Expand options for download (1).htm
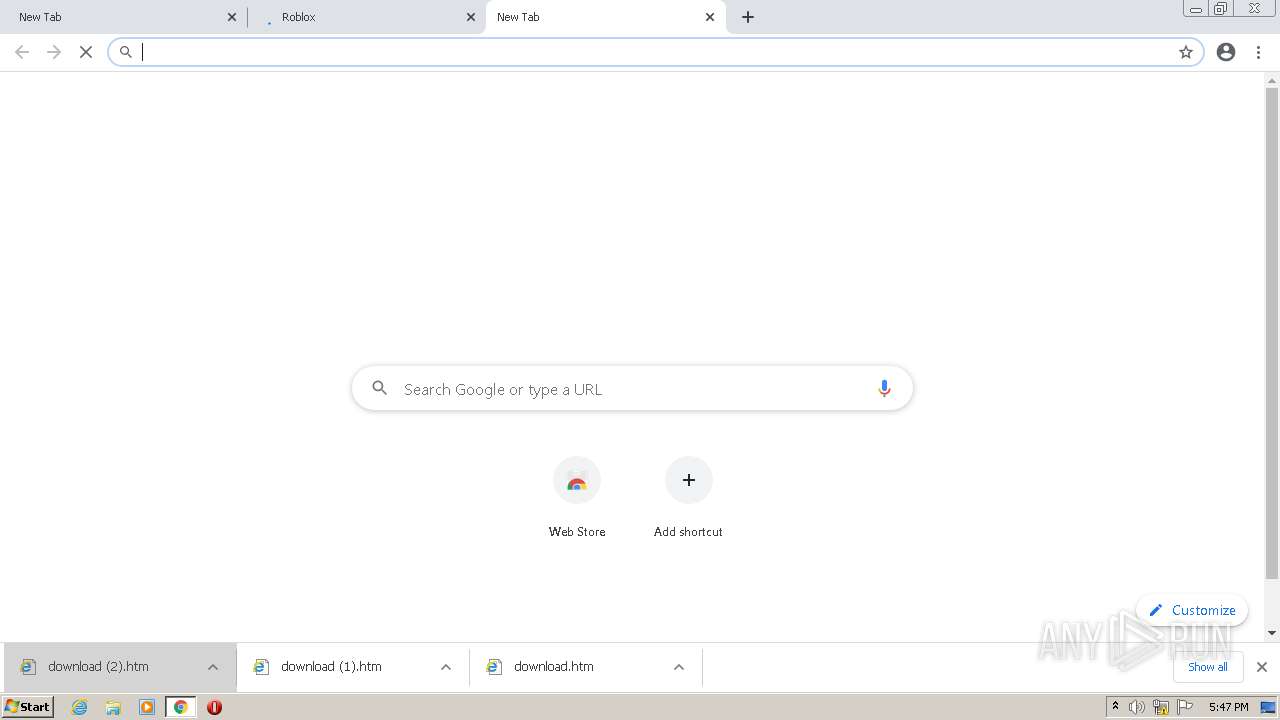The width and height of the screenshot is (1280, 720). (x=446, y=667)
